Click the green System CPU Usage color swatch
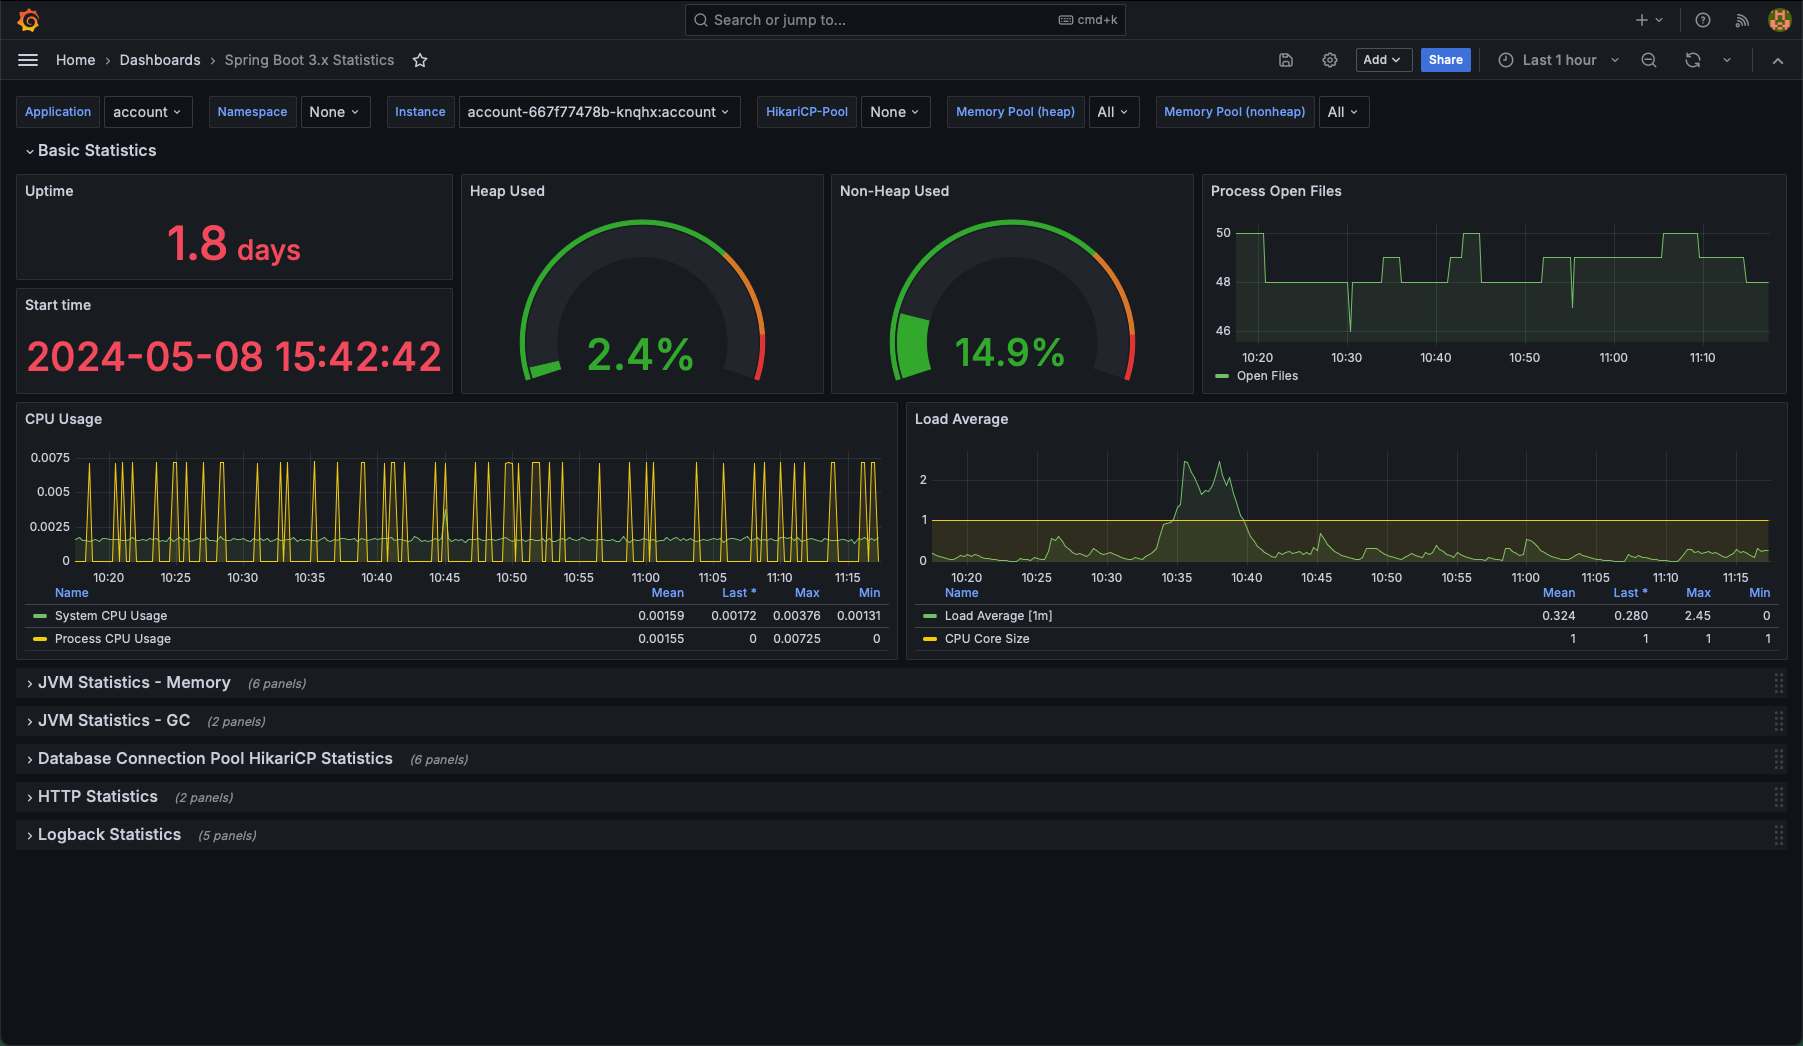This screenshot has height=1046, width=1803. pyautogui.click(x=40, y=616)
